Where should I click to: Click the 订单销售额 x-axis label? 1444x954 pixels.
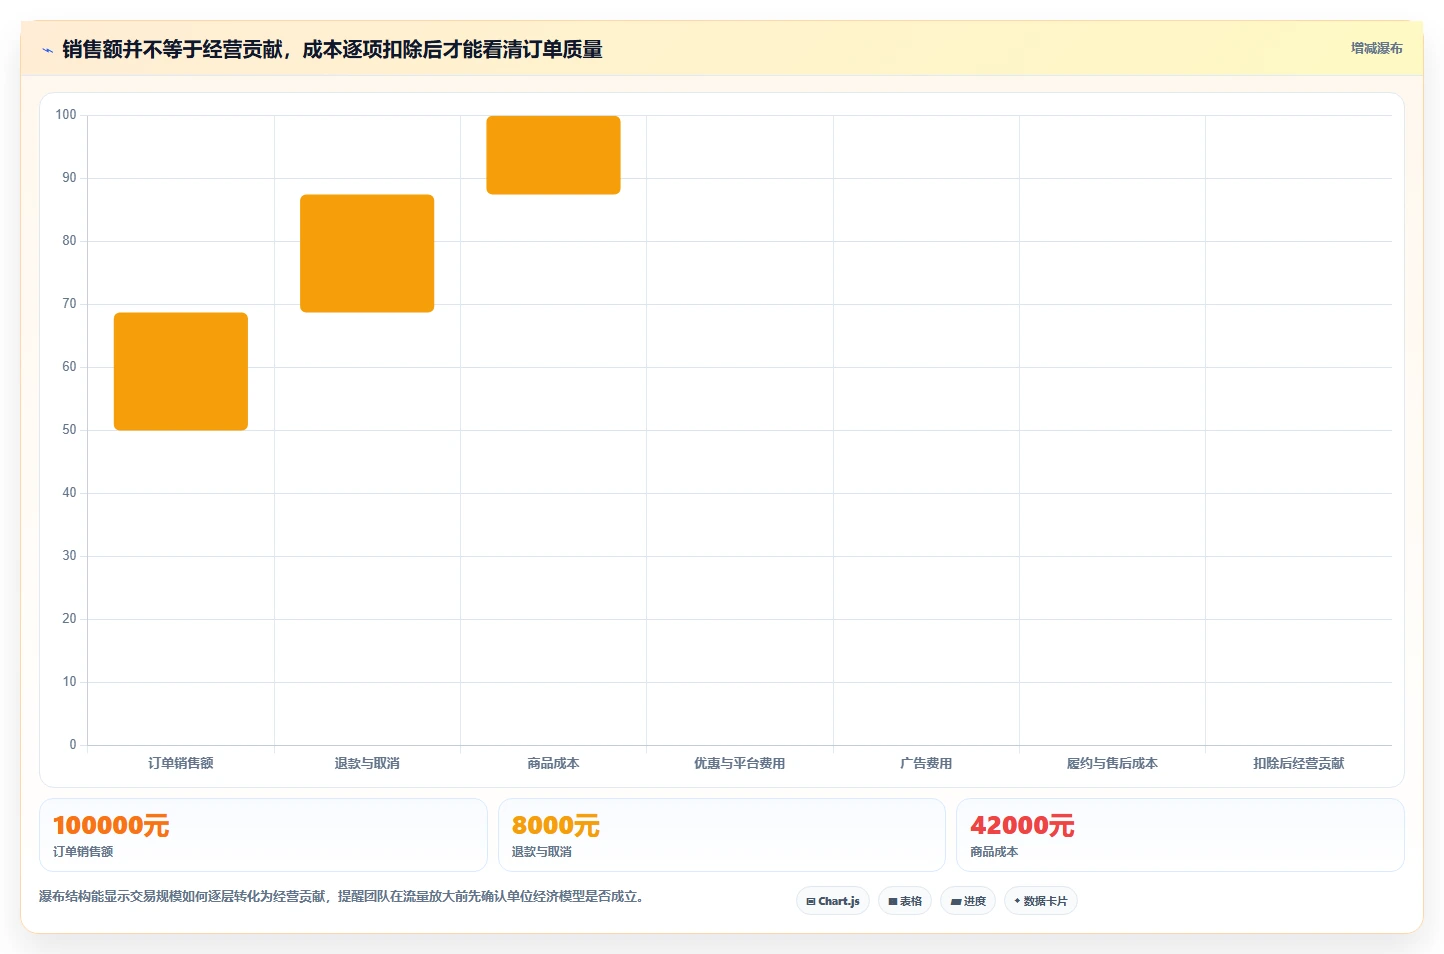pos(181,763)
